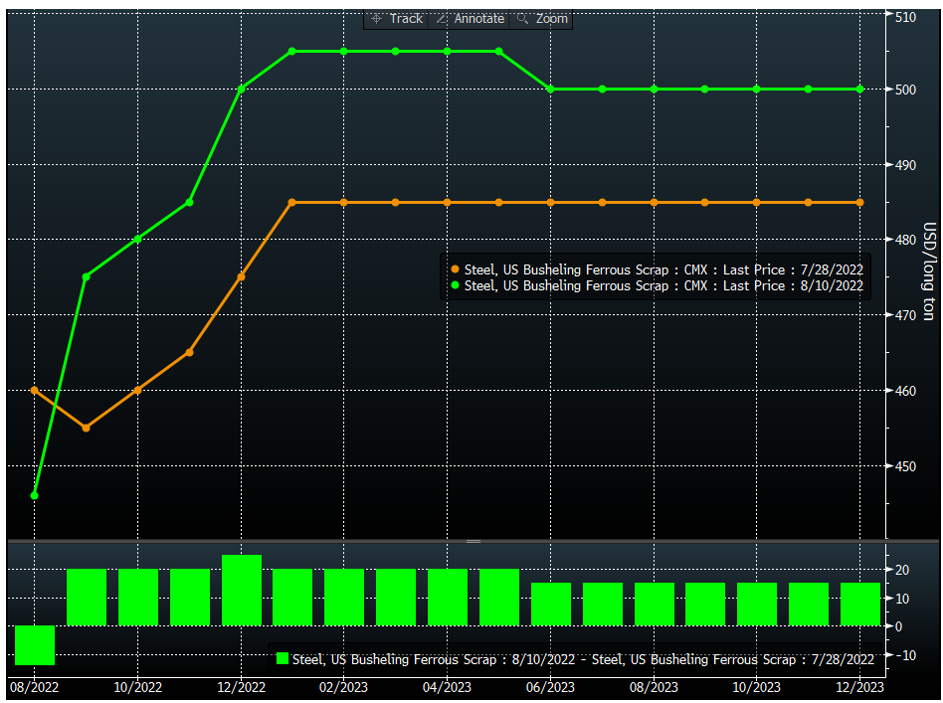Click the Annotate pencil icon
943x703 pixels.
441,19
